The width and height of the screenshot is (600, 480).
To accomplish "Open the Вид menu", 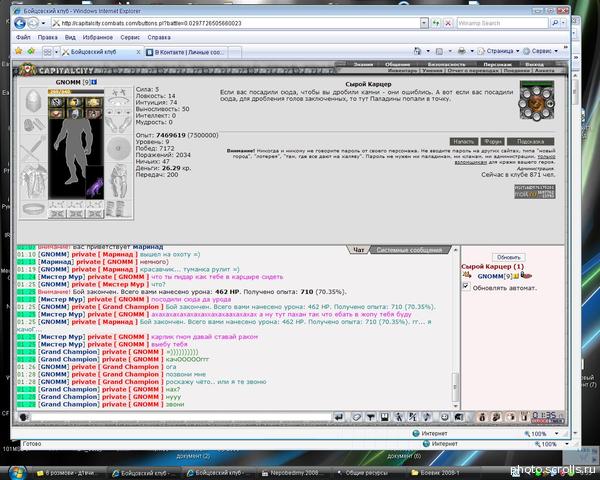I will [70, 38].
